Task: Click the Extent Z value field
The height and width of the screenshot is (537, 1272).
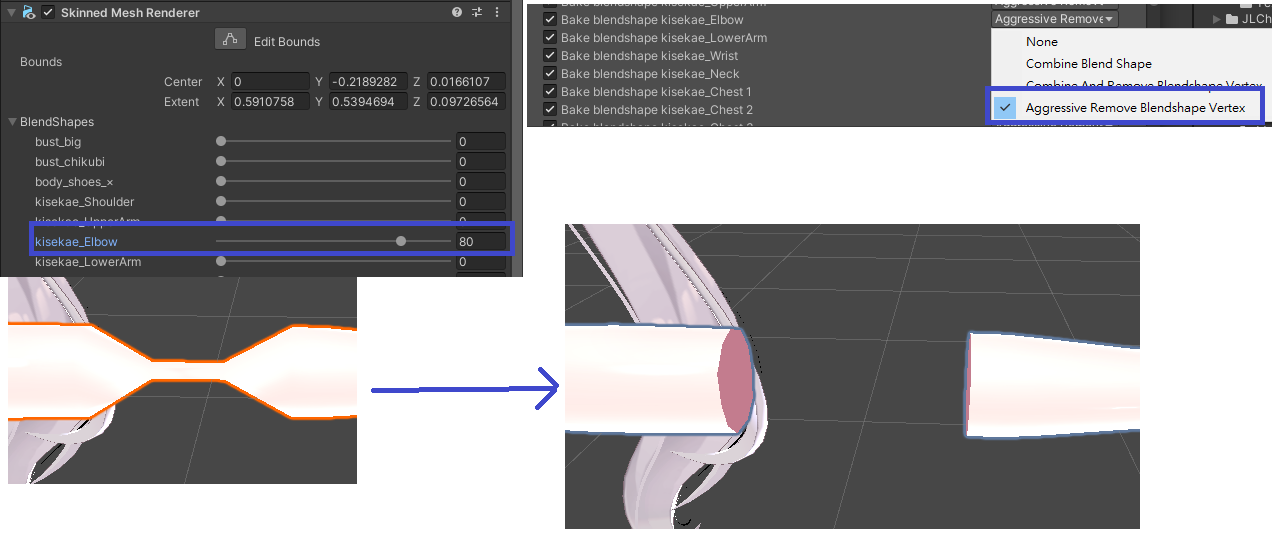Action: (x=466, y=102)
